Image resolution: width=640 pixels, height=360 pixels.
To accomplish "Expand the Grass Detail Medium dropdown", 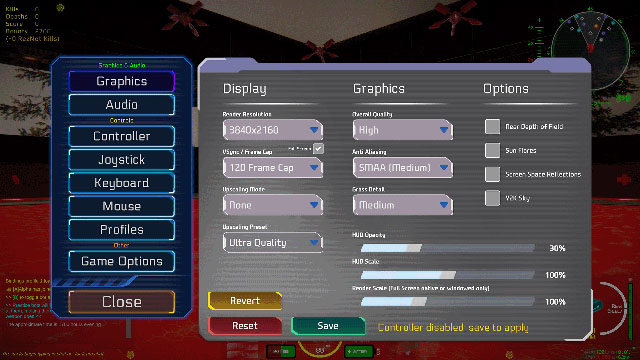I will 403,205.
